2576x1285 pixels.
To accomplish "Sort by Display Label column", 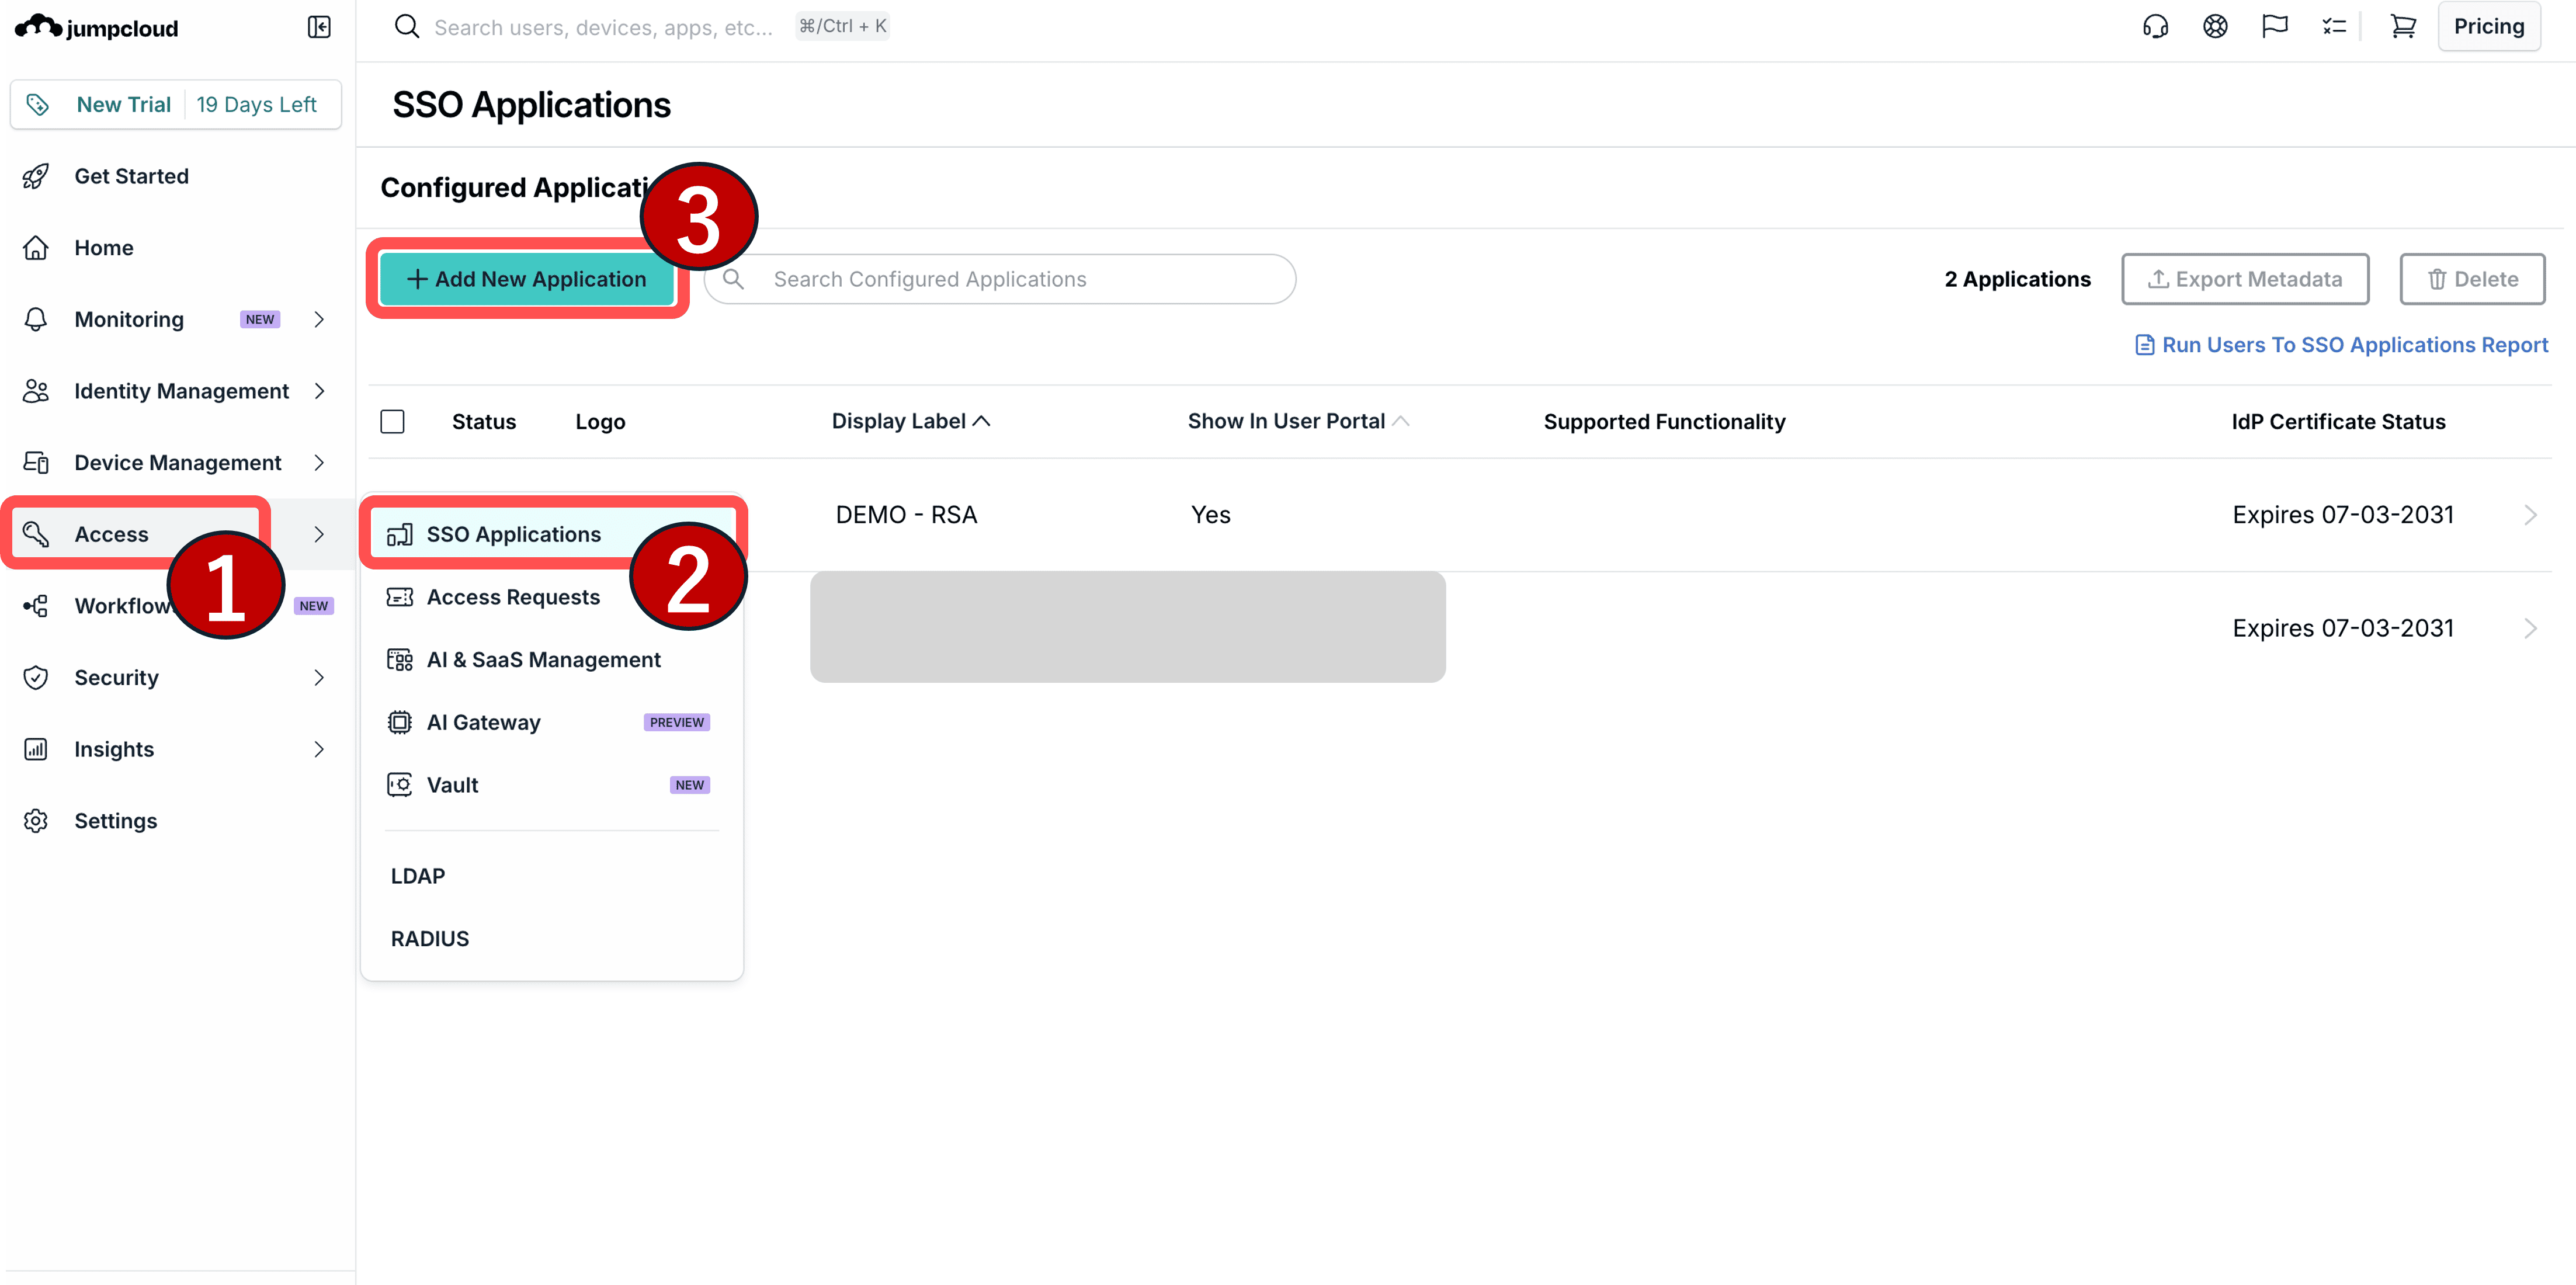I will point(910,421).
